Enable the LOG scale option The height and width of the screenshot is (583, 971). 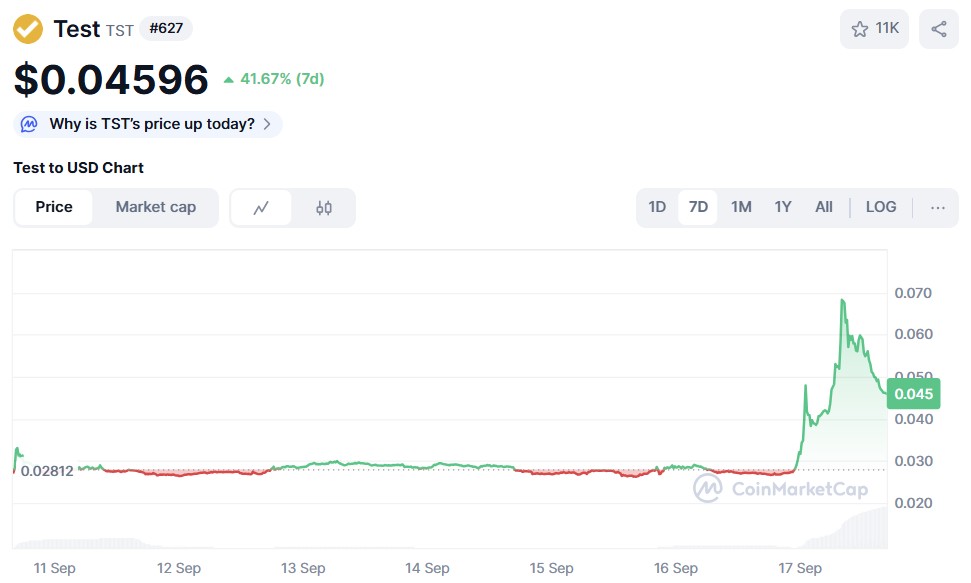(880, 207)
